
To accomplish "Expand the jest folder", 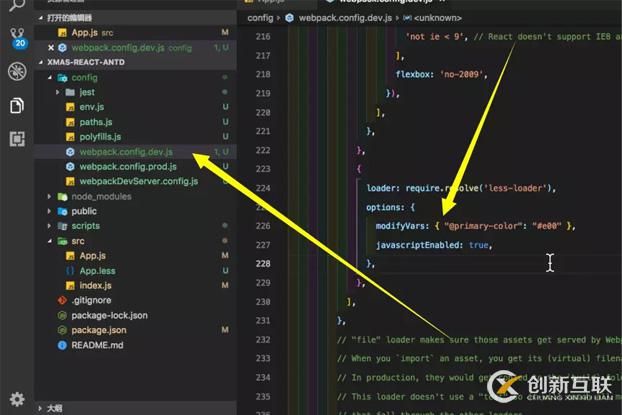I will click(x=58, y=92).
